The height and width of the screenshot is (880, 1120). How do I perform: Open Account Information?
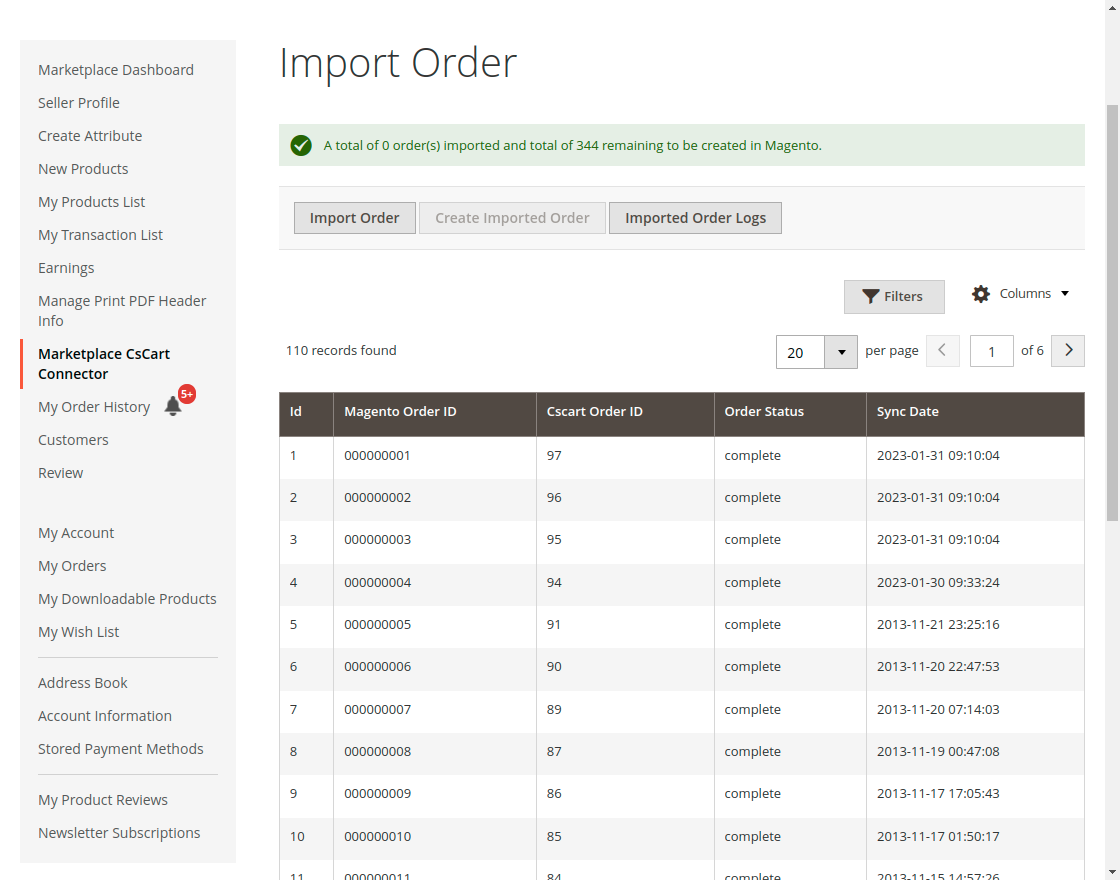[x=105, y=716]
